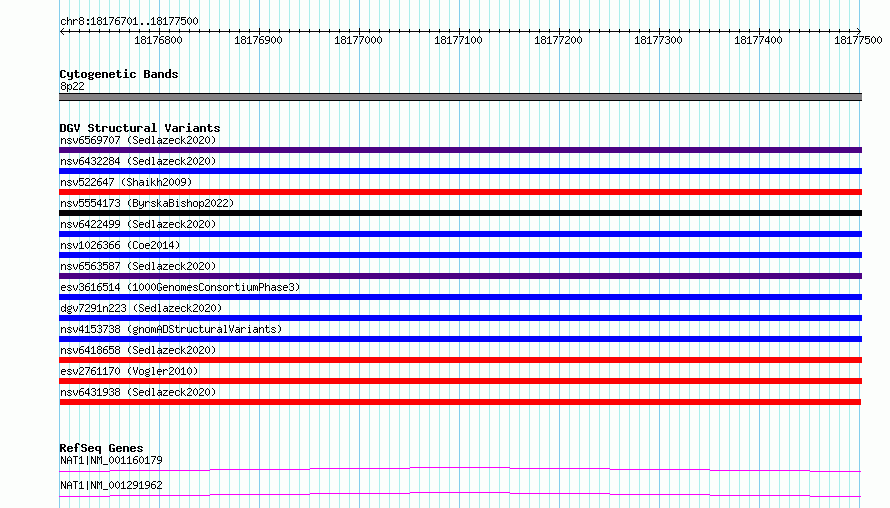Click ruler position 18177100

(458, 40)
